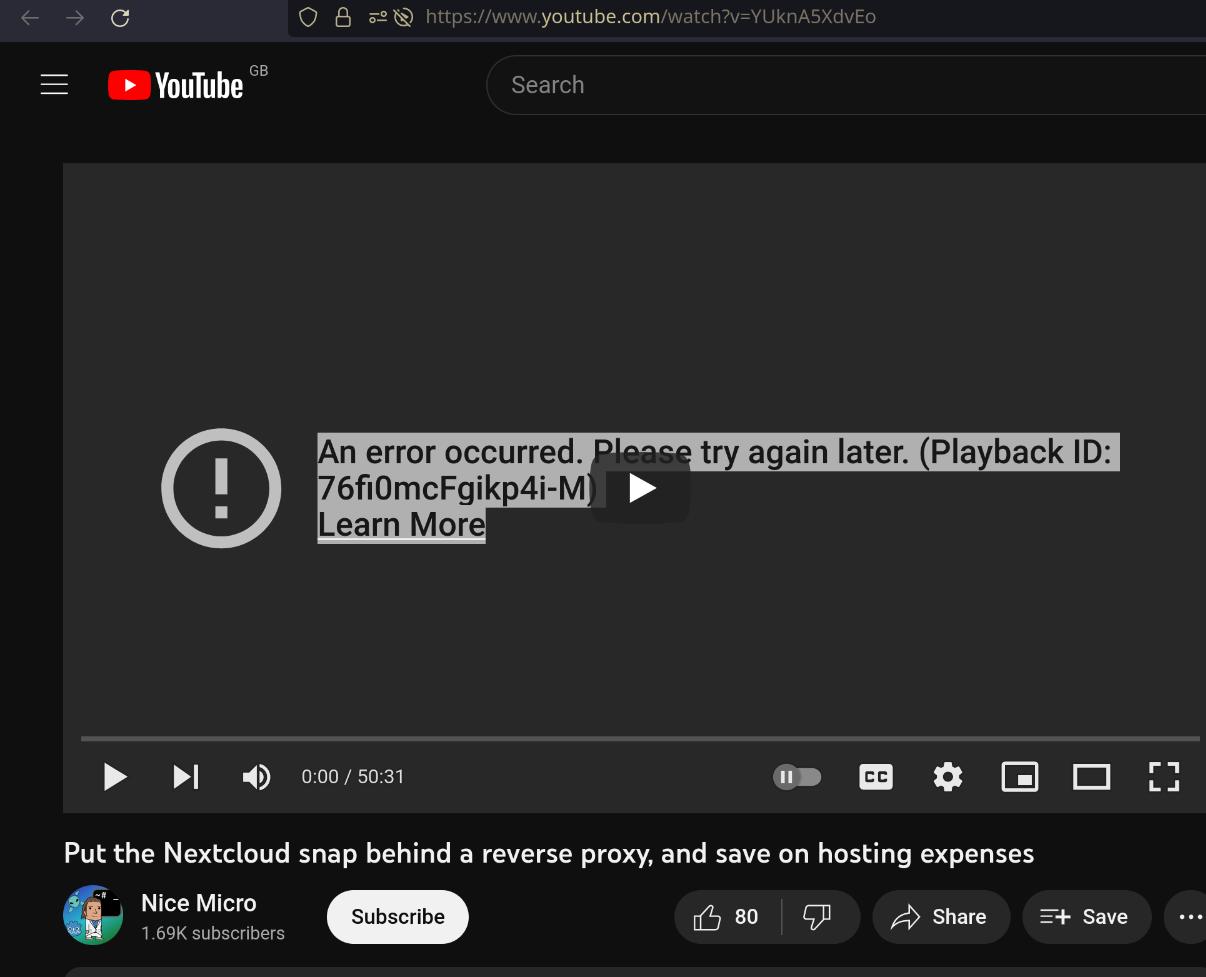Open the Save to playlist menu

tap(1086, 916)
